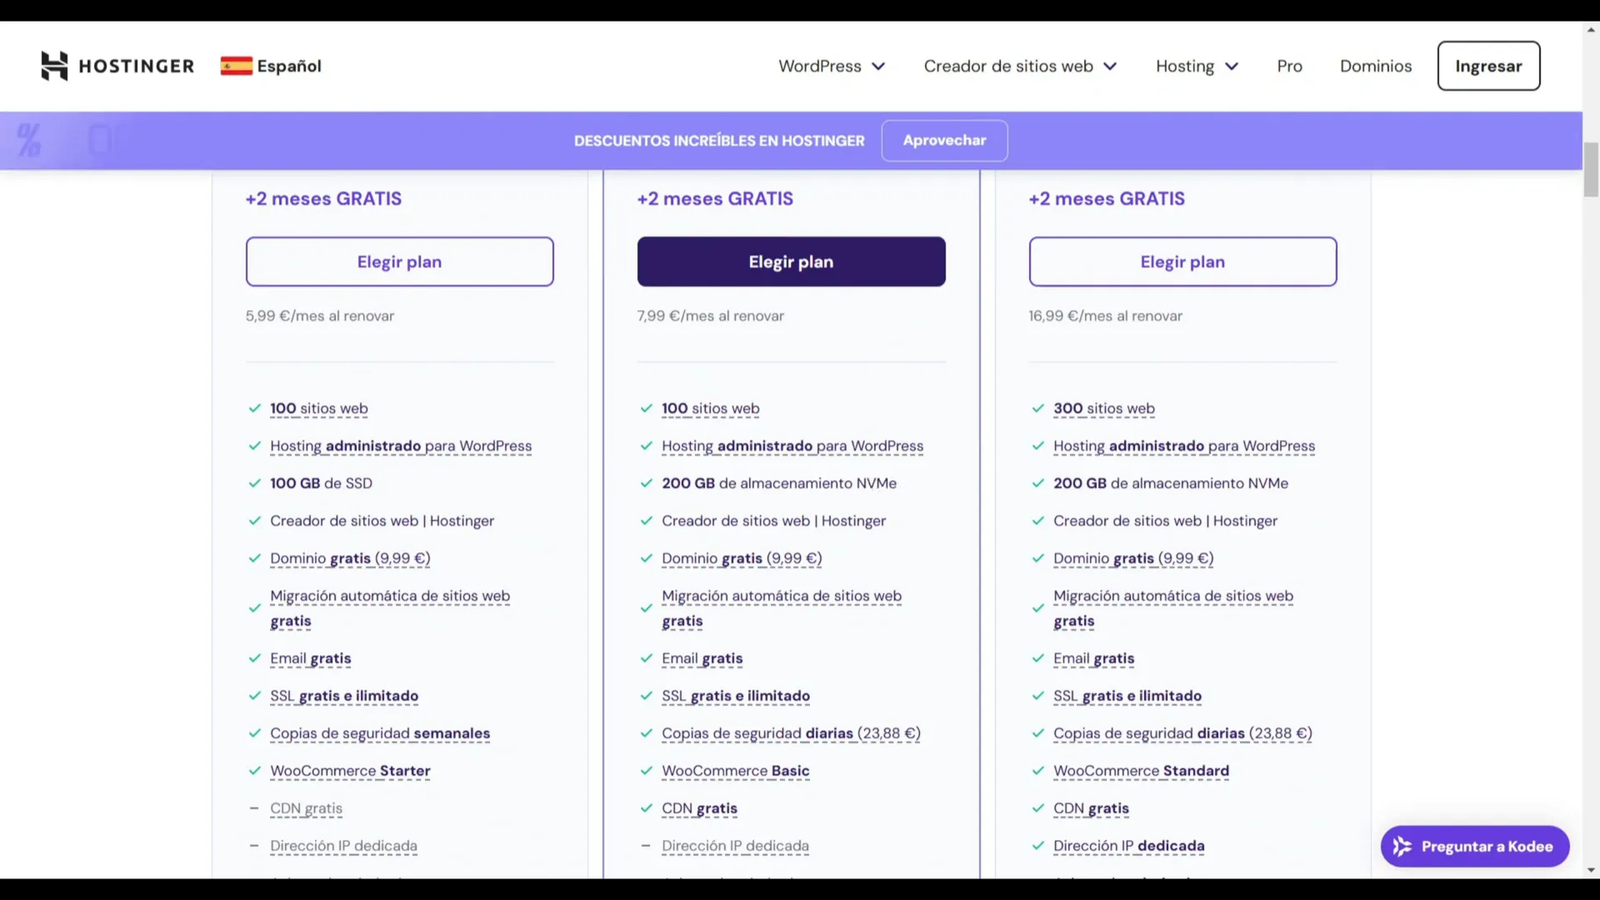Click checkmark beside first plan's 100 sitios web
Image resolution: width=1600 pixels, height=900 pixels.
point(254,409)
